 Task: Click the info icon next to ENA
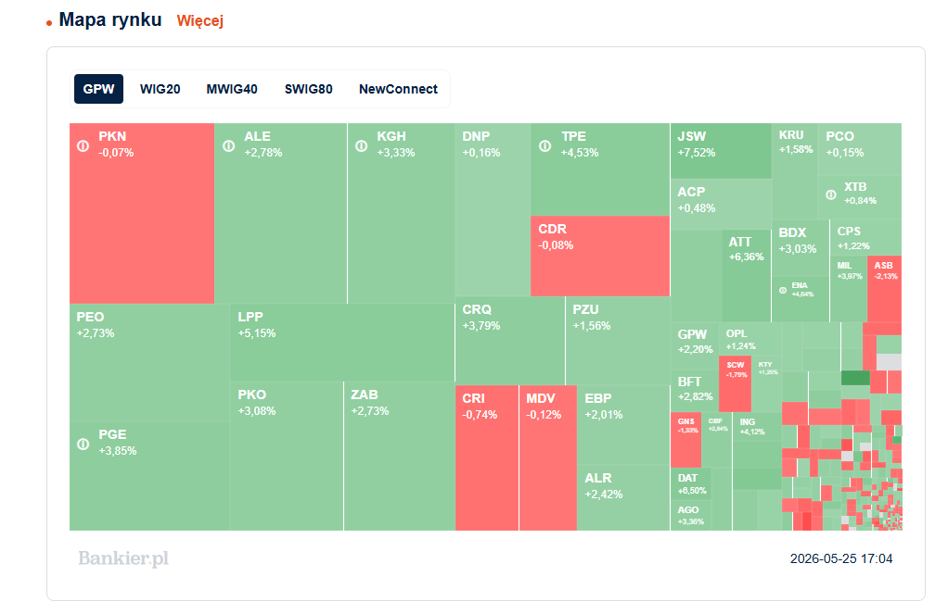(783, 291)
